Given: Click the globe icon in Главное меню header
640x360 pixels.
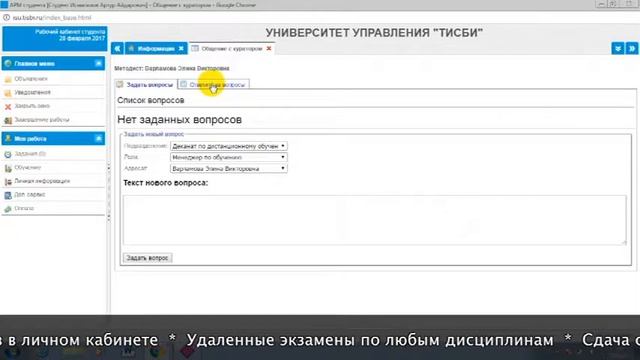Looking at the screenshot, I should [x=8, y=64].
